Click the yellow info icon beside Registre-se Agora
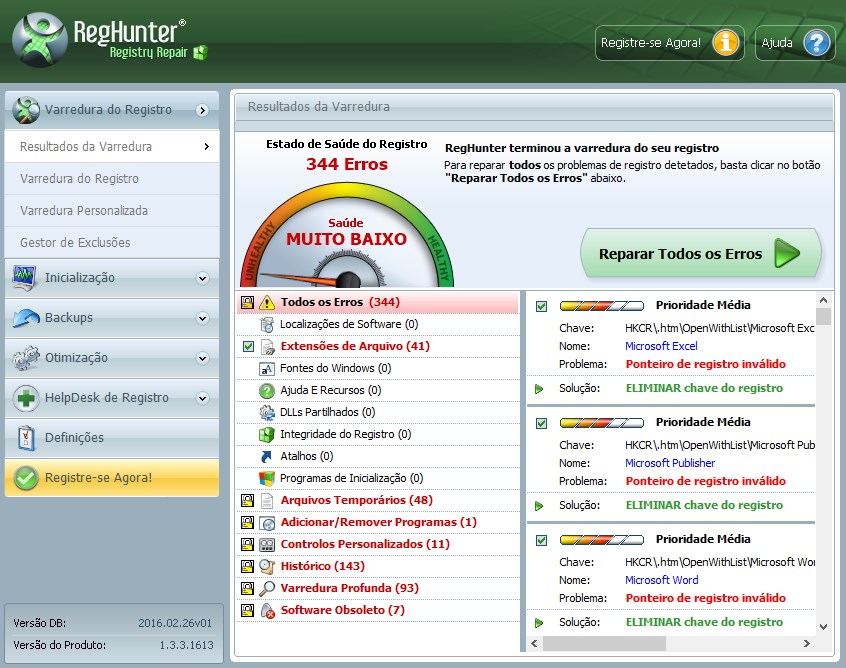 (x=726, y=43)
